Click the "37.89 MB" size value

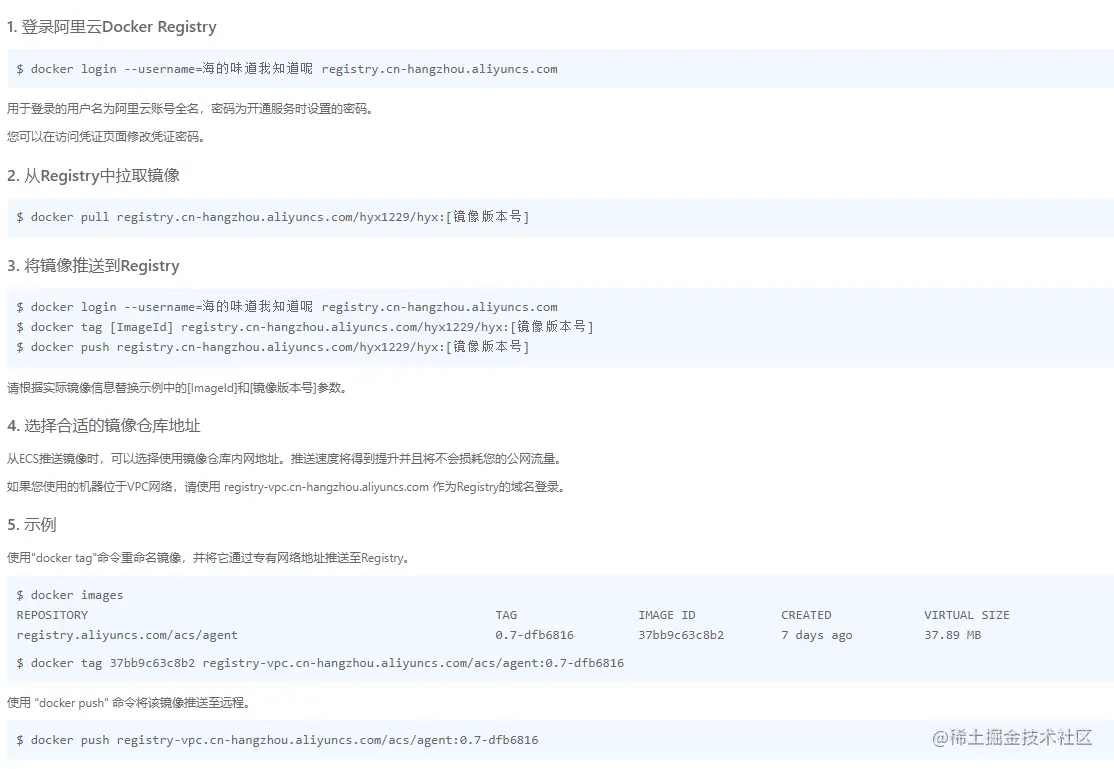click(953, 635)
